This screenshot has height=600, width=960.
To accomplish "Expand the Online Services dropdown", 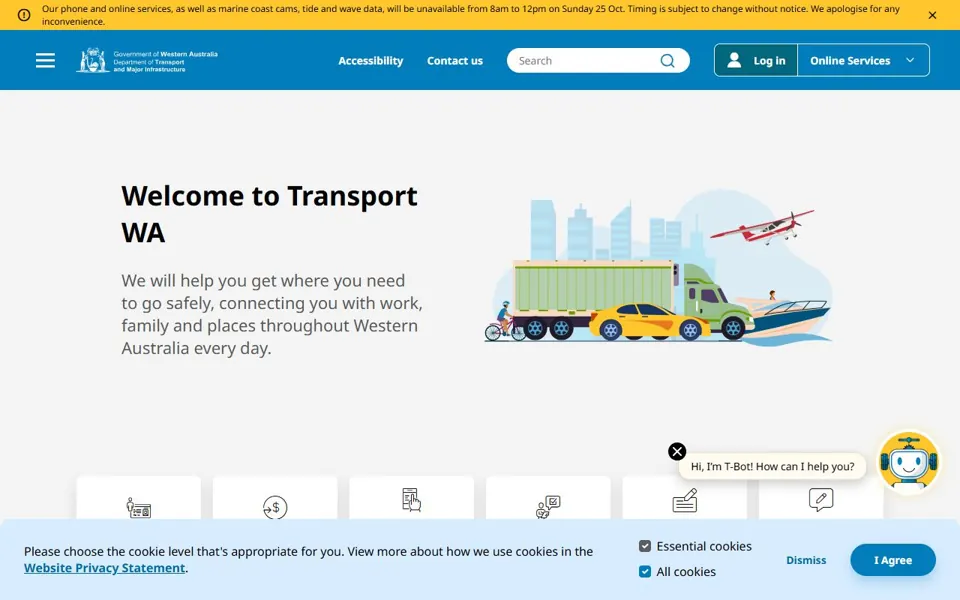I will [x=863, y=60].
